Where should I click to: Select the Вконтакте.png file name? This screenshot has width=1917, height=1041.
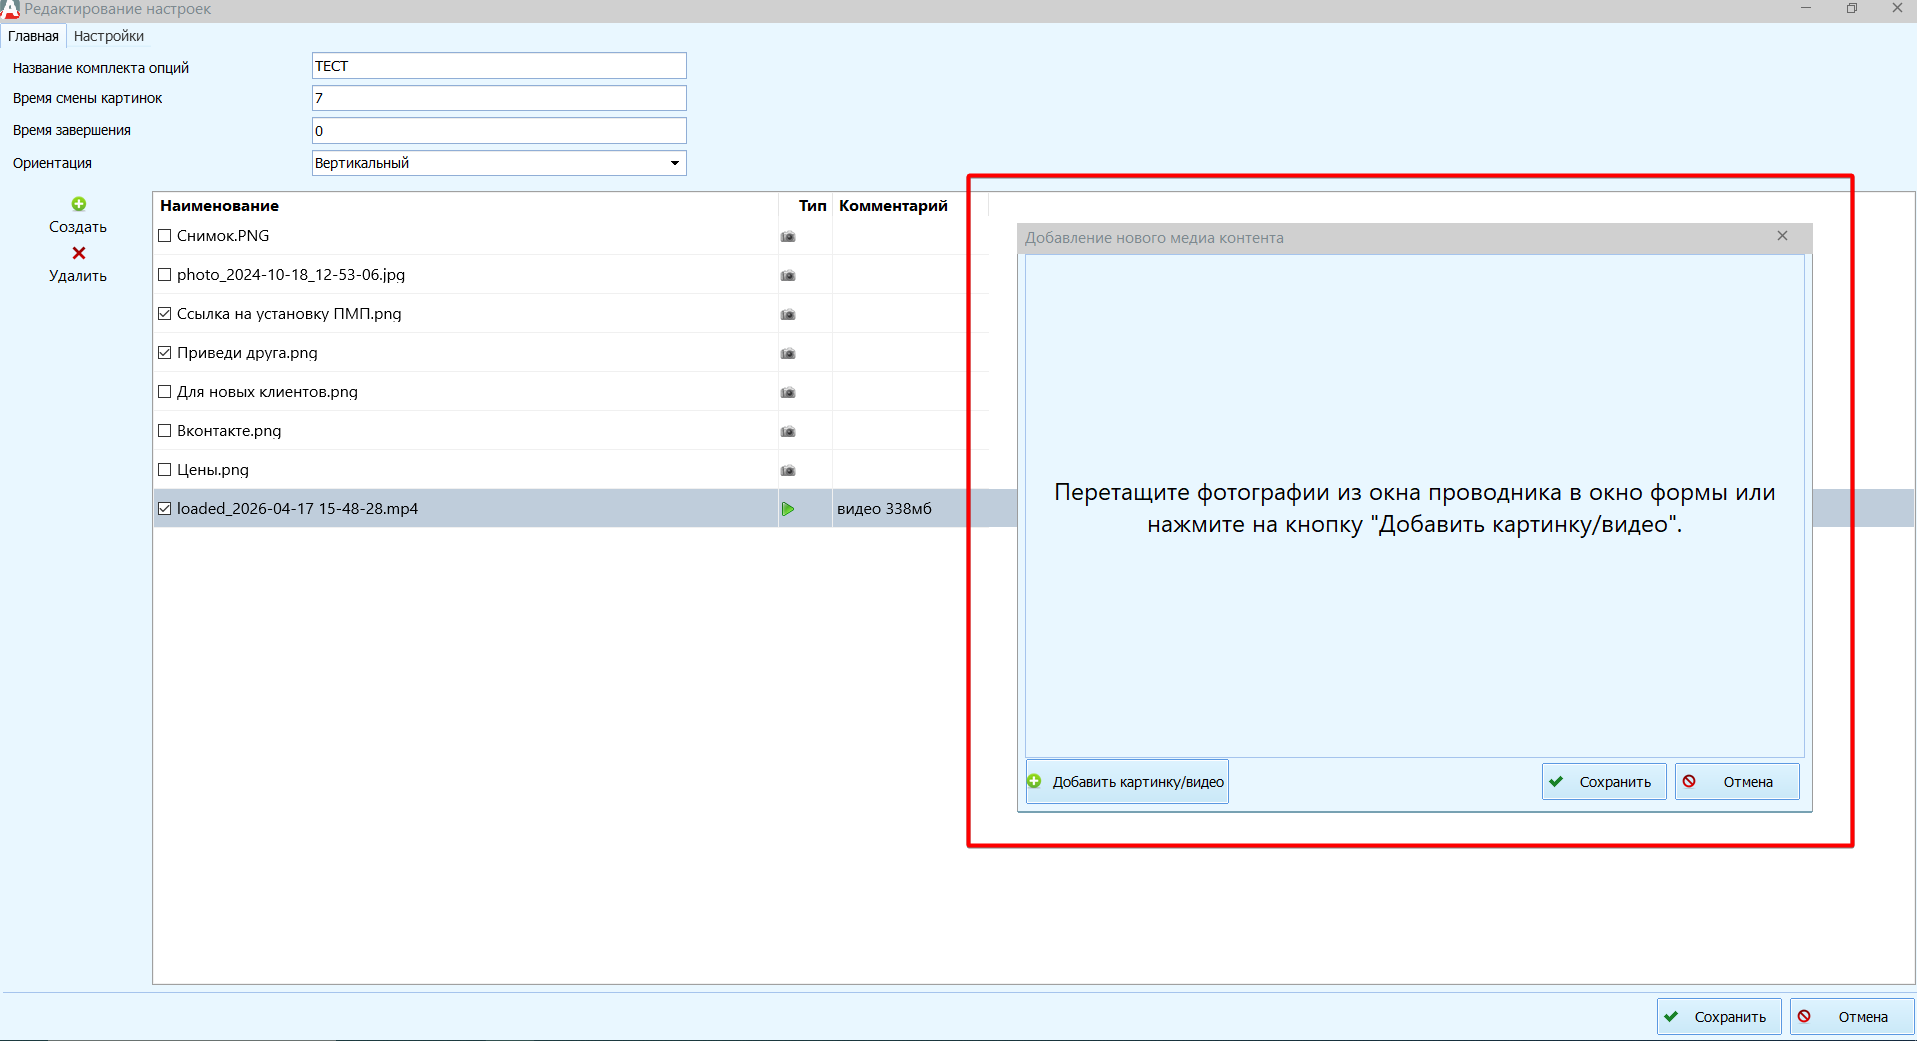point(229,431)
